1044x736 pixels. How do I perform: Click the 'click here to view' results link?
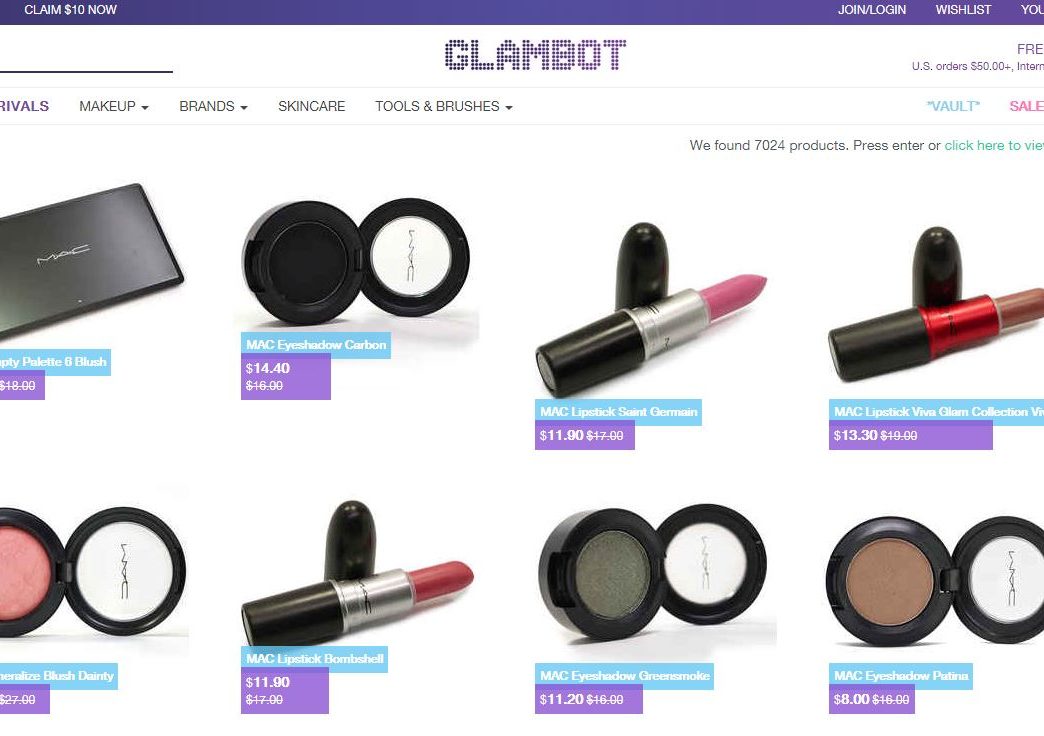(994, 145)
